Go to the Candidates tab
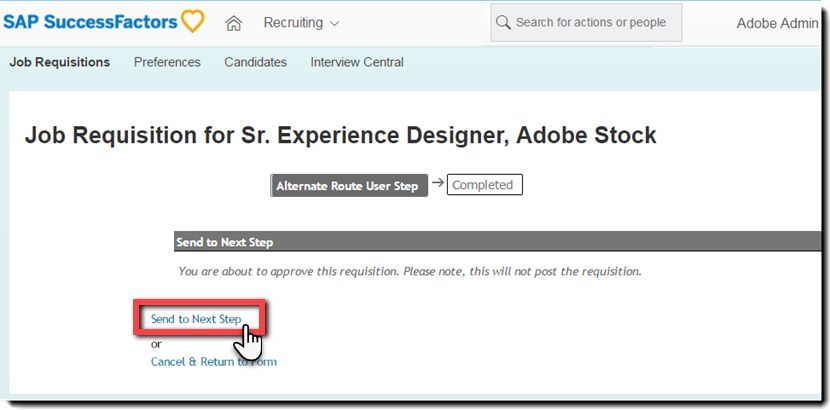This screenshot has width=830, height=410. pyautogui.click(x=256, y=62)
